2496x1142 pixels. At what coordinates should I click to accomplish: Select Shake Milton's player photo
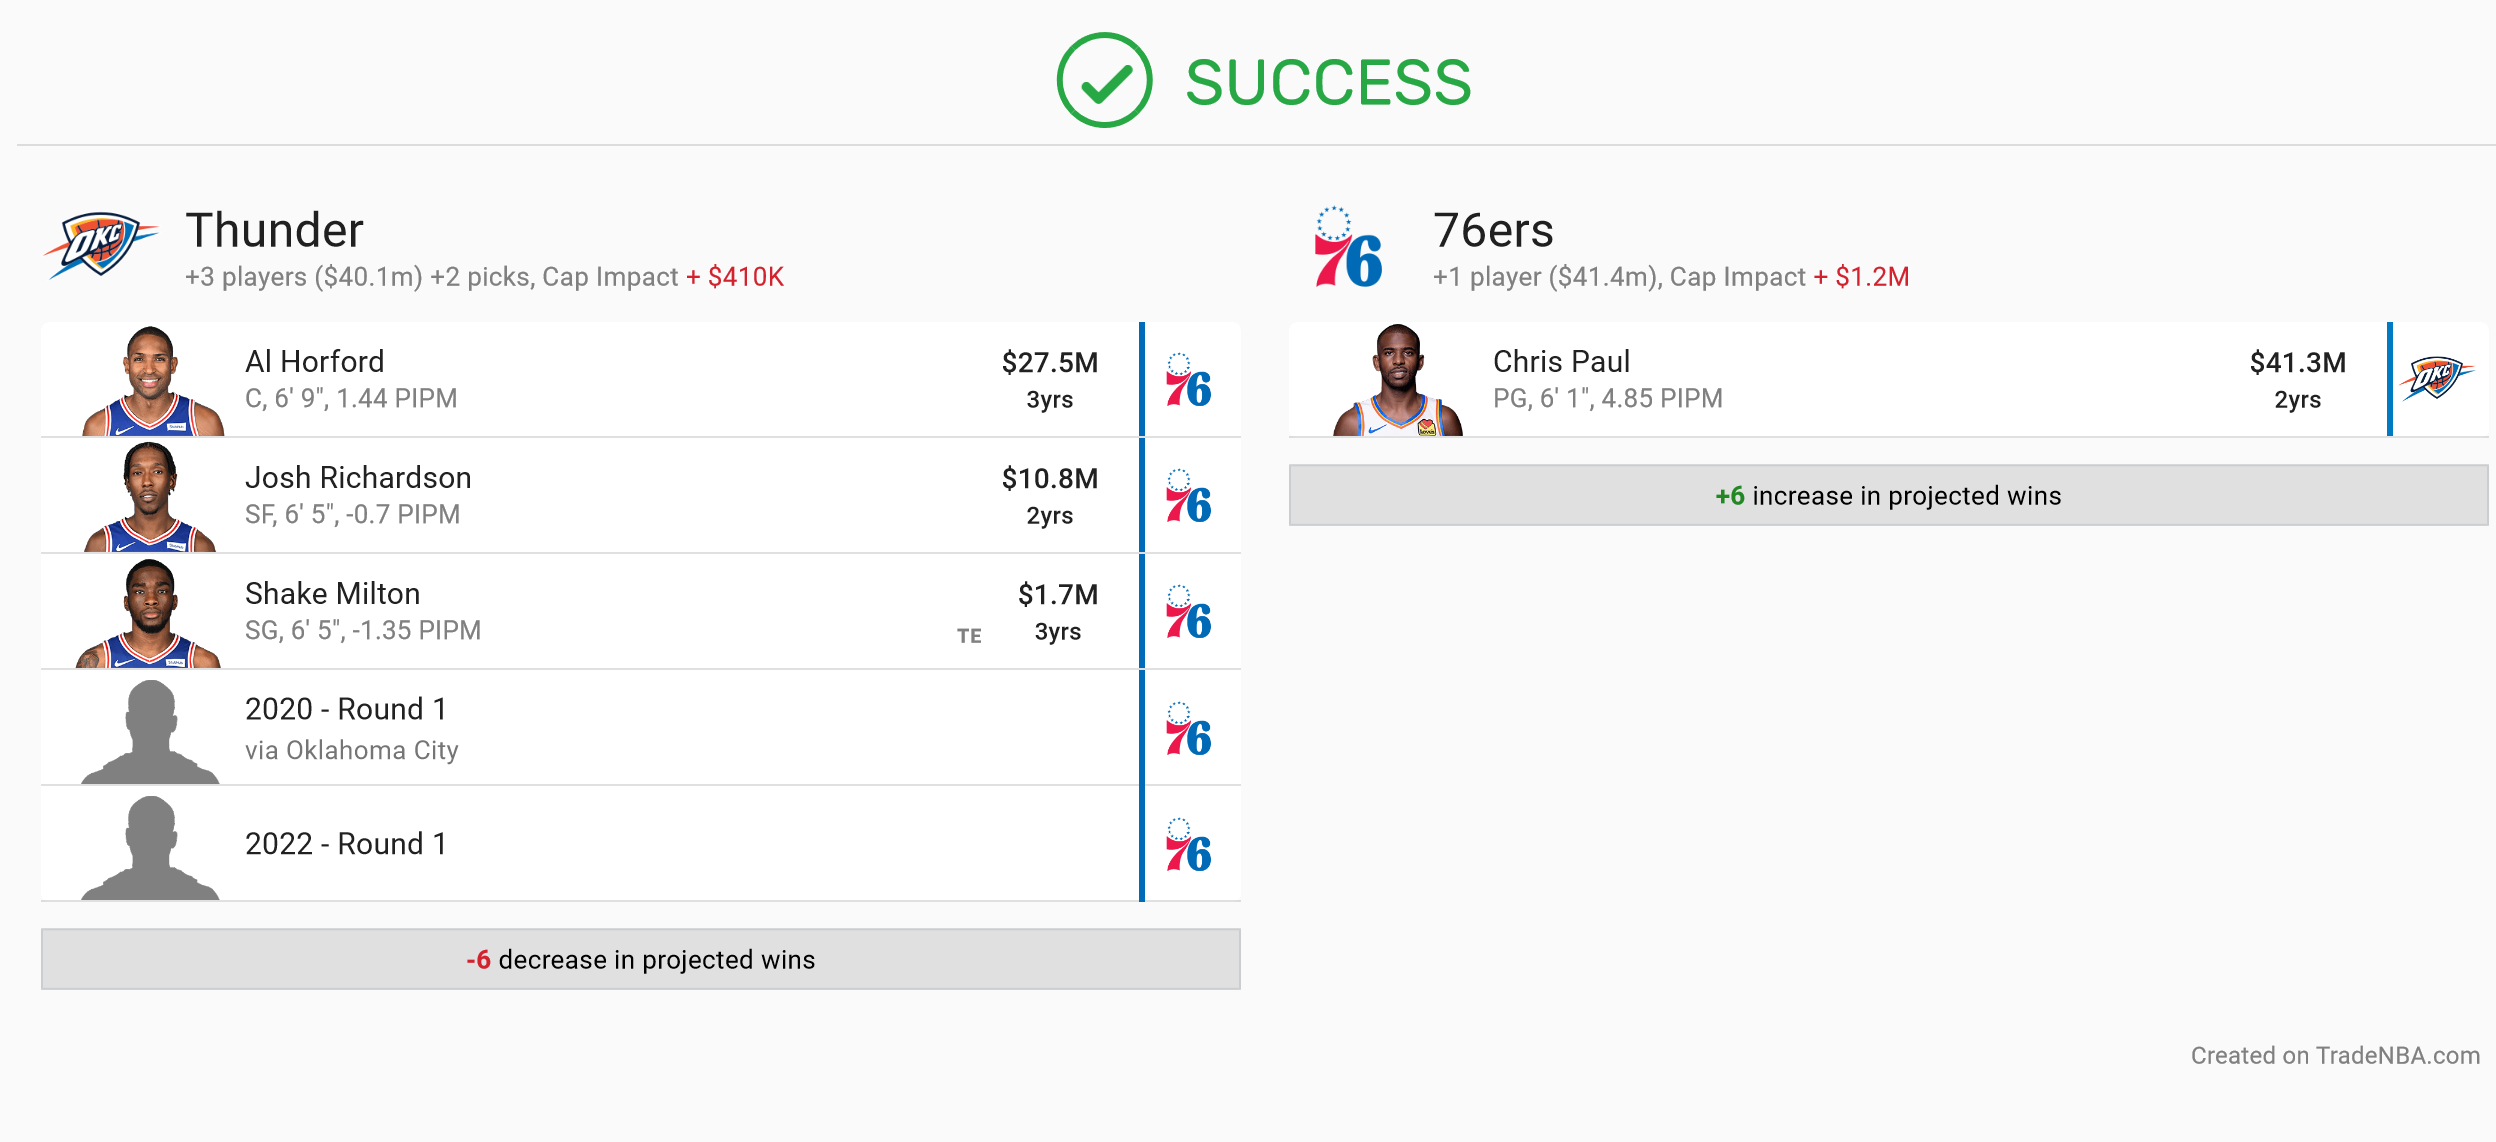click(x=149, y=613)
